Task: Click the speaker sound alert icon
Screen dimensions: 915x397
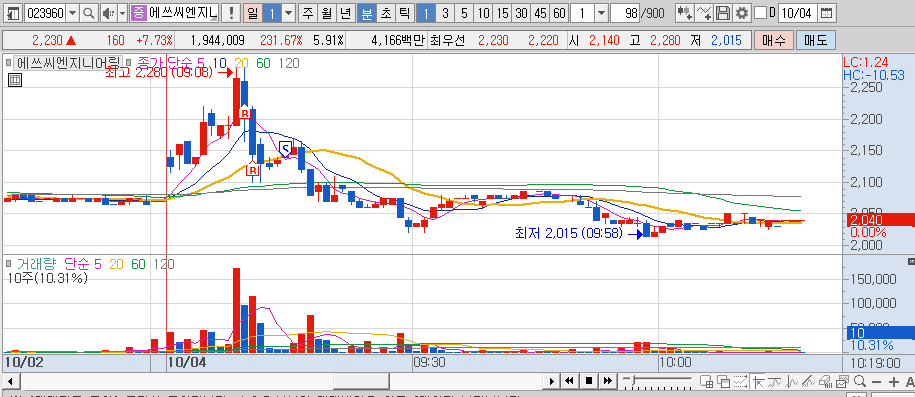Action: 108,12
